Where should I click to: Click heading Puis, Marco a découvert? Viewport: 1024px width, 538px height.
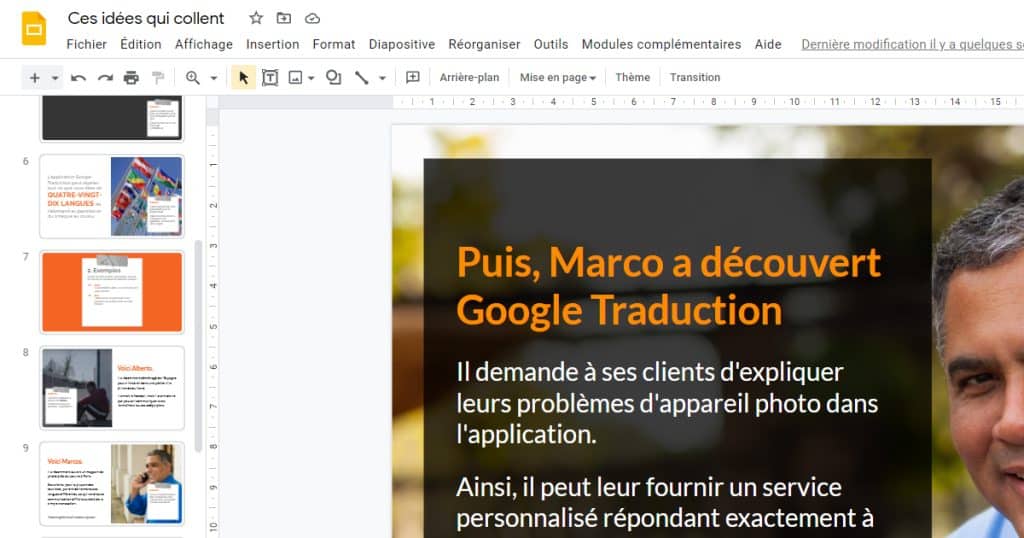pos(669,286)
